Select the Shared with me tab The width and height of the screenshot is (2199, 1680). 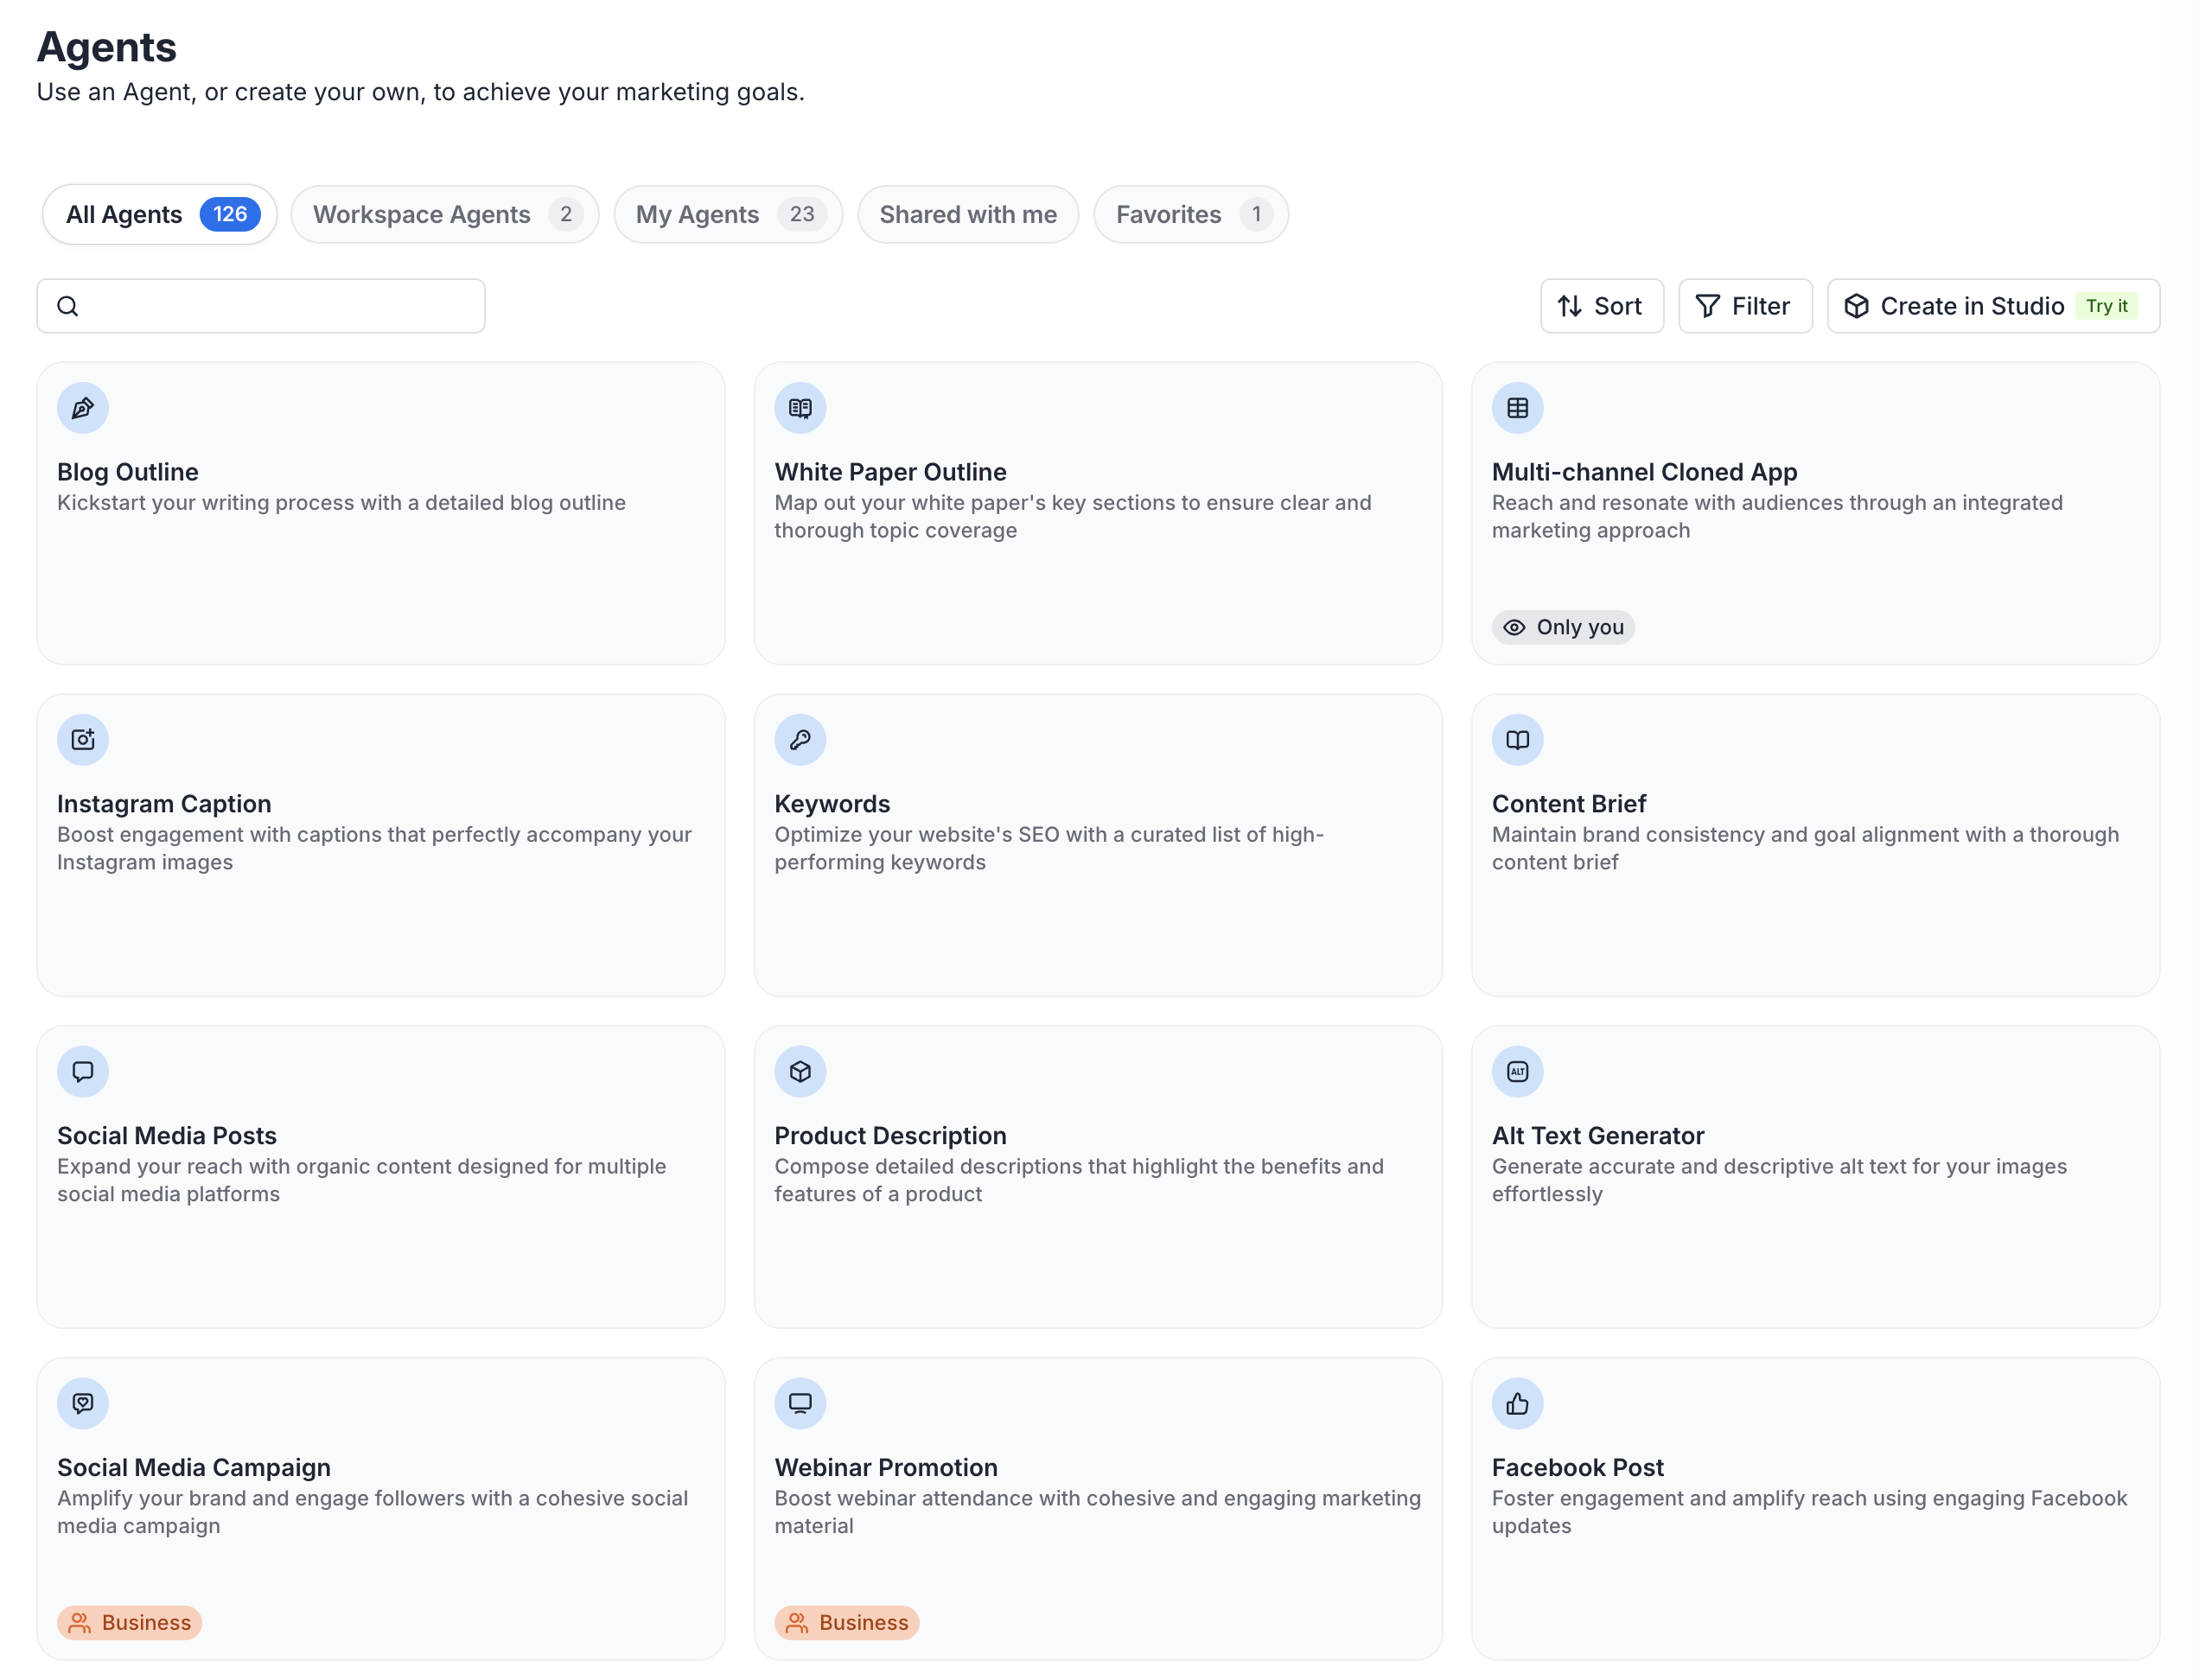(967, 214)
